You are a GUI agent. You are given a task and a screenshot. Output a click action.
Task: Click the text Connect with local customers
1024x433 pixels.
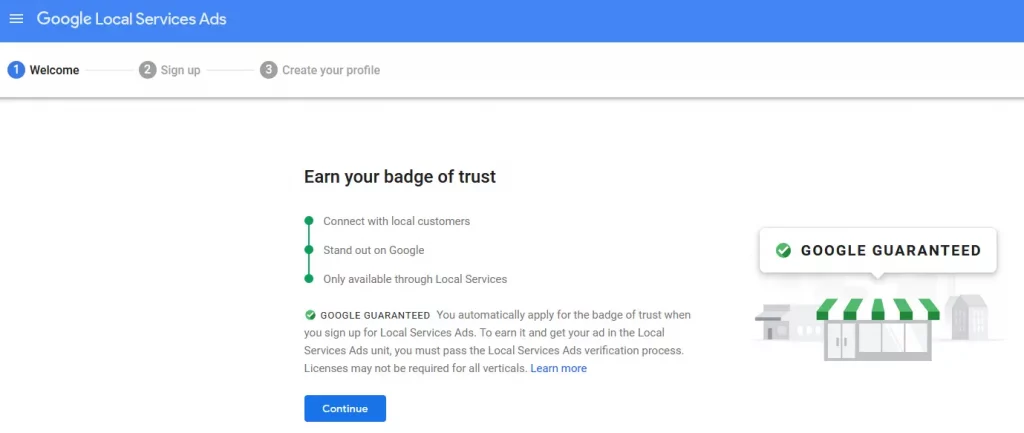tap(396, 221)
